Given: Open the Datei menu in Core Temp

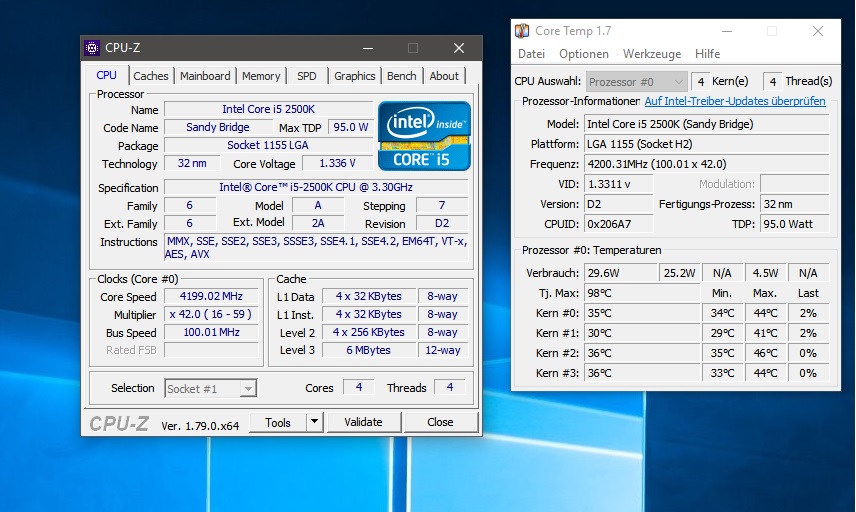Looking at the screenshot, I should coord(531,54).
